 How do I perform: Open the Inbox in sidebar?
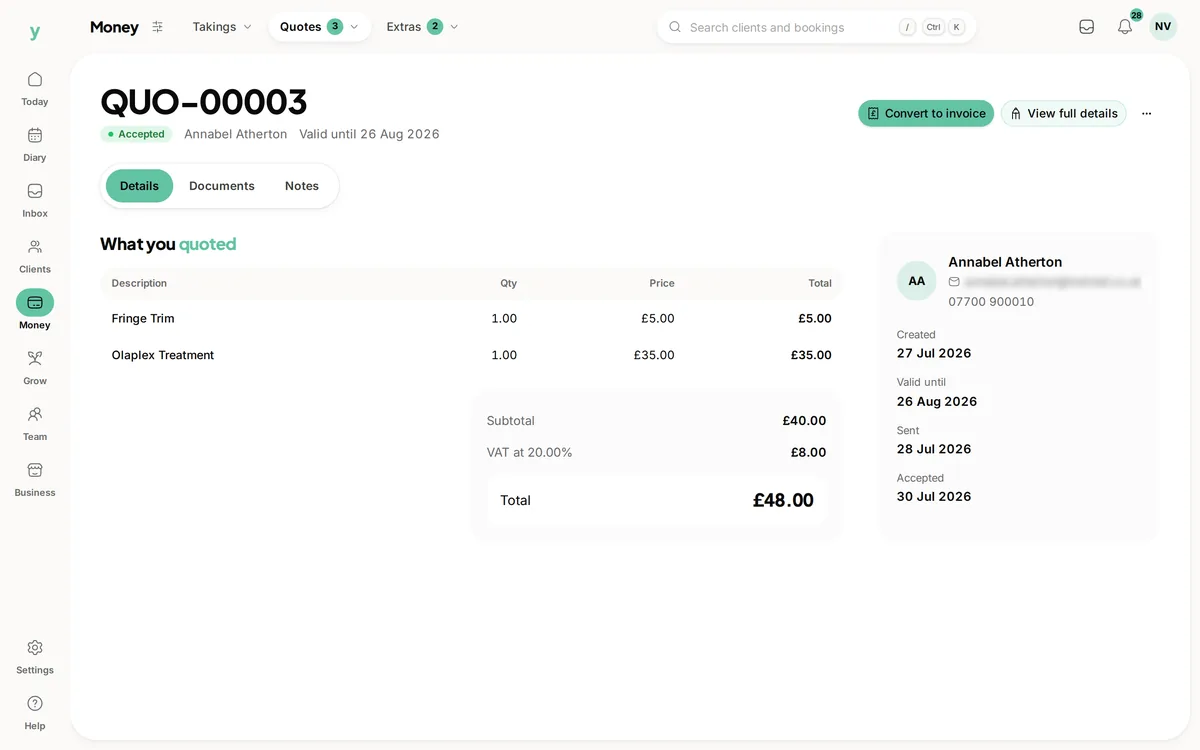35,191
